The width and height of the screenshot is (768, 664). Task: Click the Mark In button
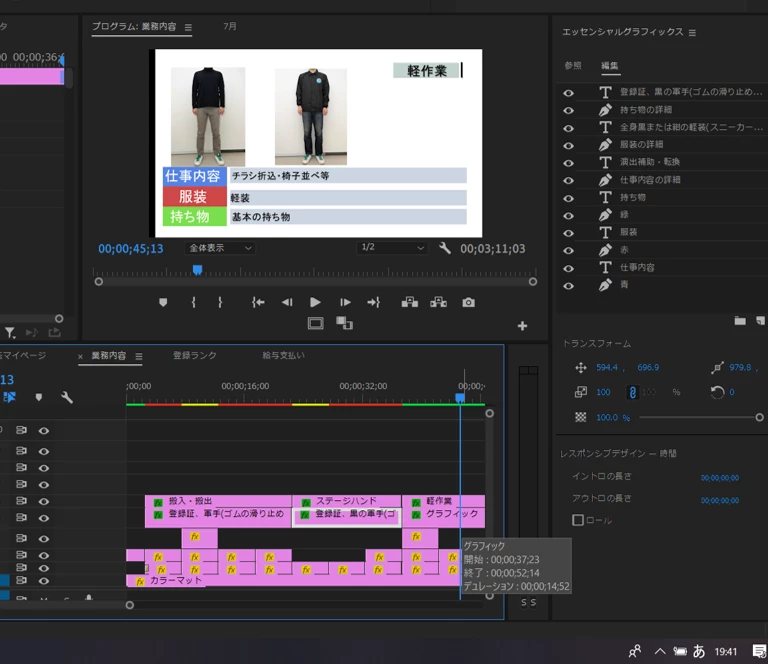point(193,303)
